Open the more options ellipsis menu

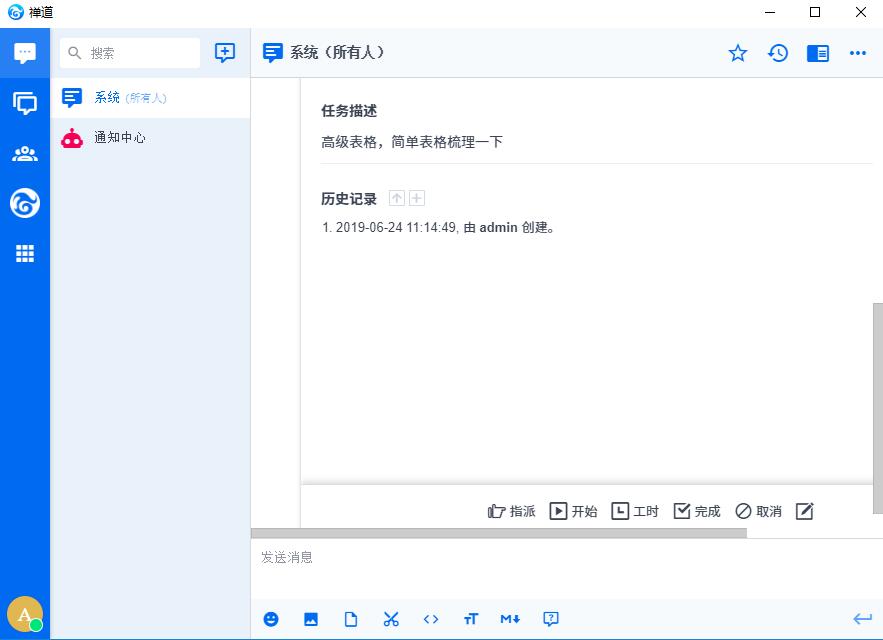pyautogui.click(x=858, y=53)
